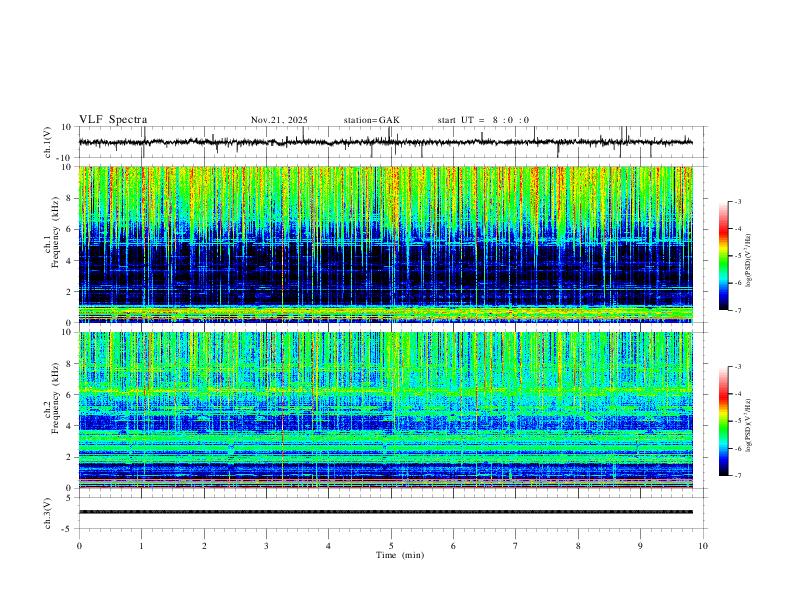Click the "Time (min)" axis label

tap(400, 555)
